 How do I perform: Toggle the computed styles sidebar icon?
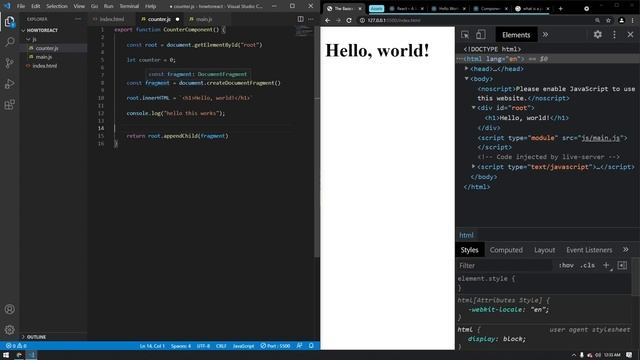coord(622,265)
